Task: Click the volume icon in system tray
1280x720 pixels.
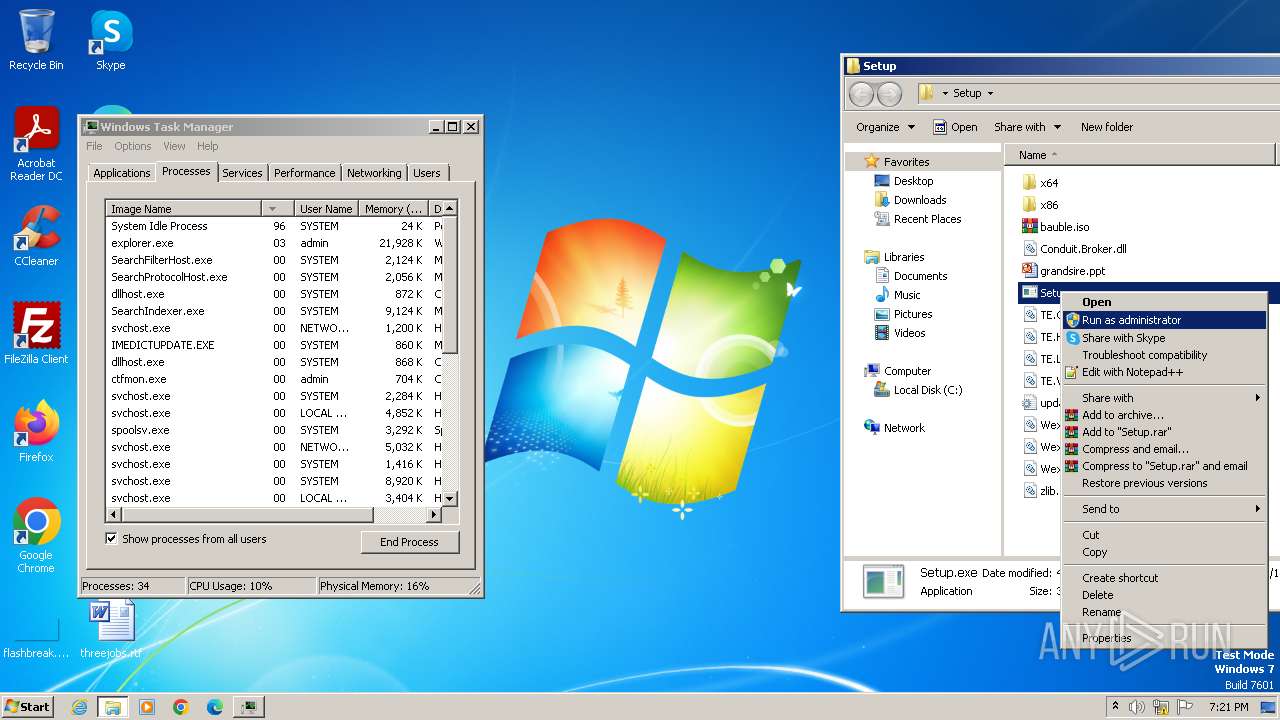Action: click(1137, 707)
